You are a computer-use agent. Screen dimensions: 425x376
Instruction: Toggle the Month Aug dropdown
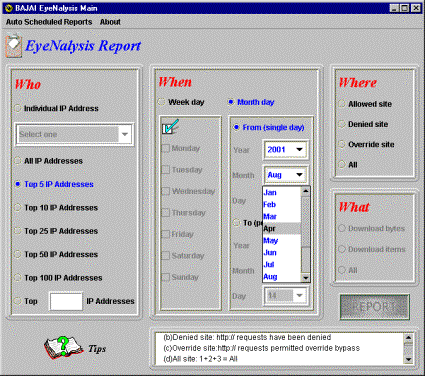(285, 175)
